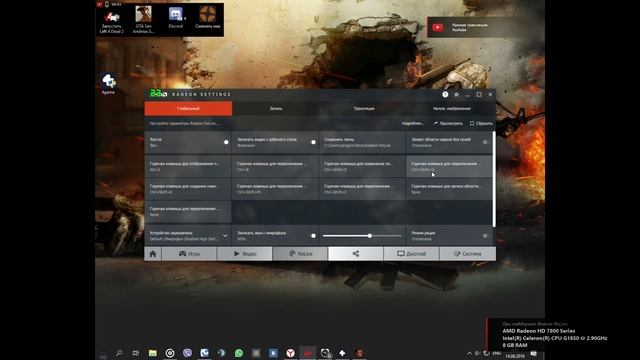The image size is (640, 360).
Task: Click the Radeon Settings taskbar icon
Action: 308,353
